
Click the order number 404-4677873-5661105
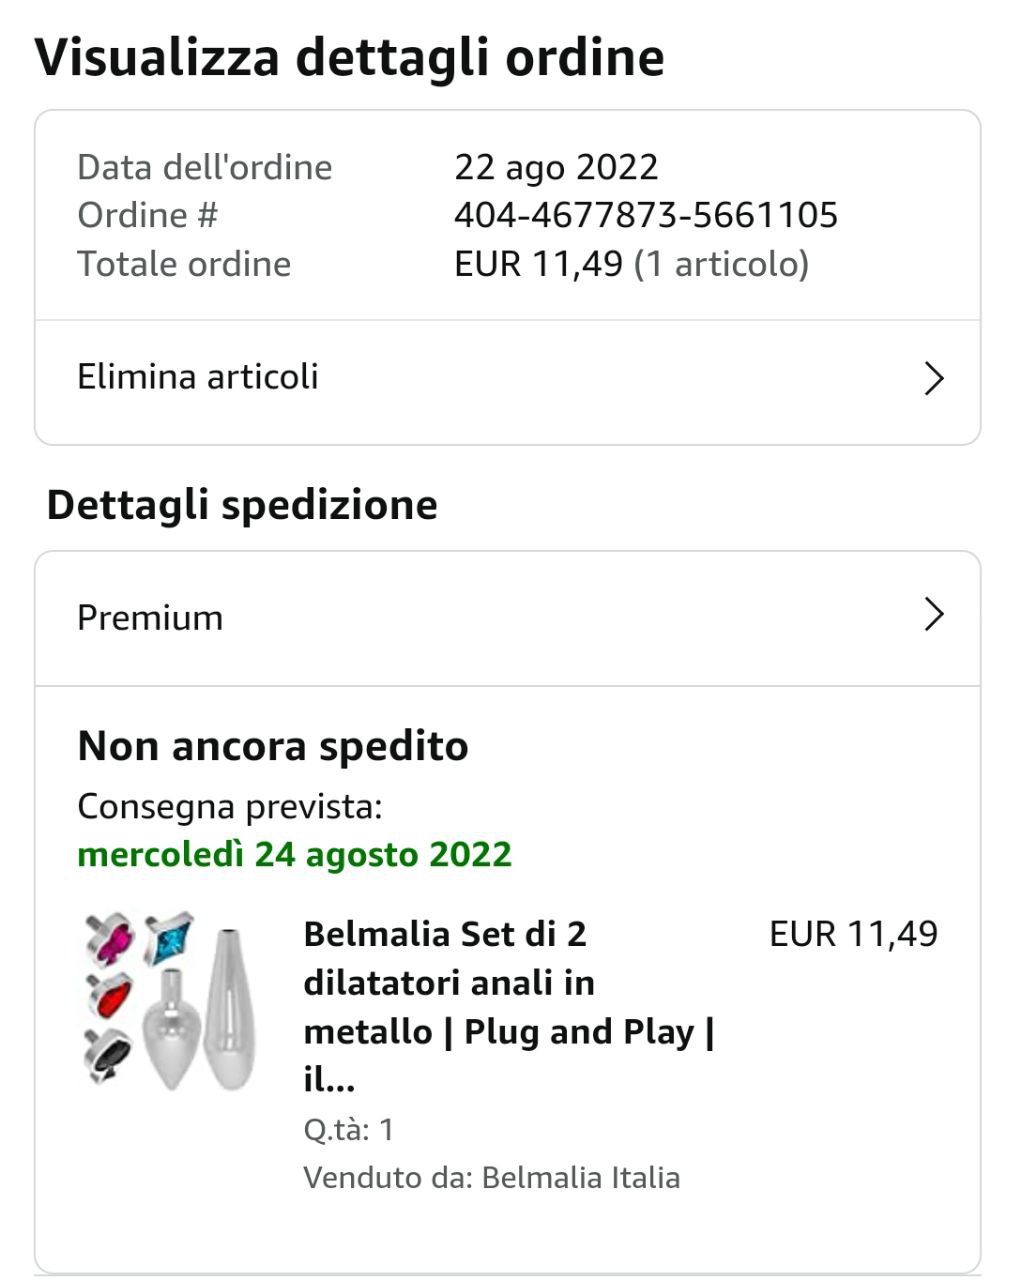coord(646,215)
